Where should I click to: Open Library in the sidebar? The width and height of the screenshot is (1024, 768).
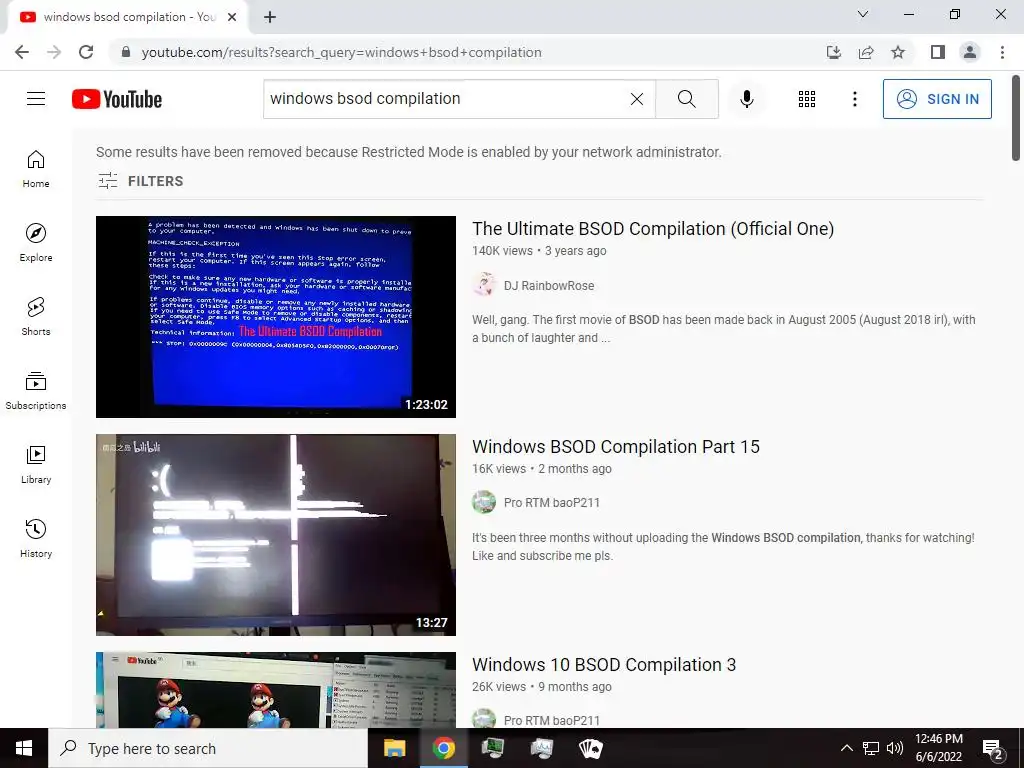pyautogui.click(x=36, y=464)
